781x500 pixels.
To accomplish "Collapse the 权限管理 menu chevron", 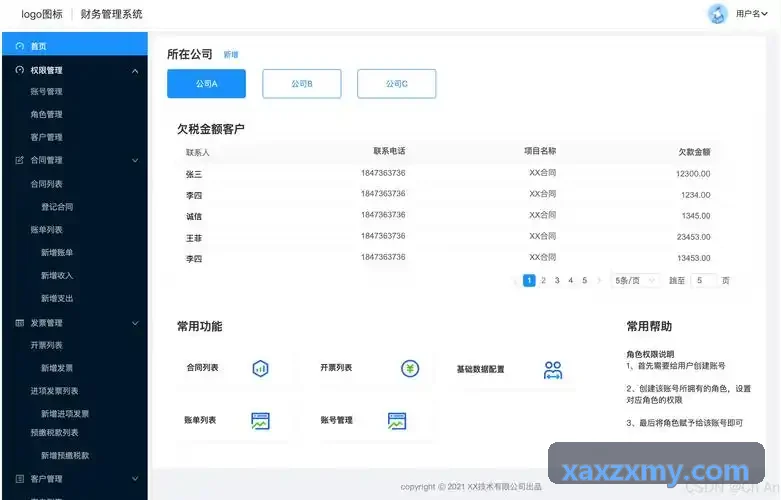I will point(135,71).
